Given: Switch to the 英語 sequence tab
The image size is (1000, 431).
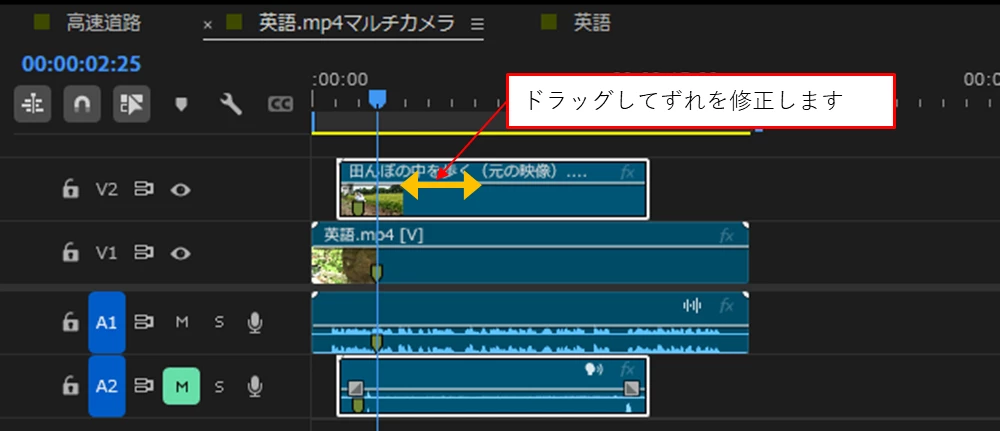Looking at the screenshot, I should click(592, 23).
